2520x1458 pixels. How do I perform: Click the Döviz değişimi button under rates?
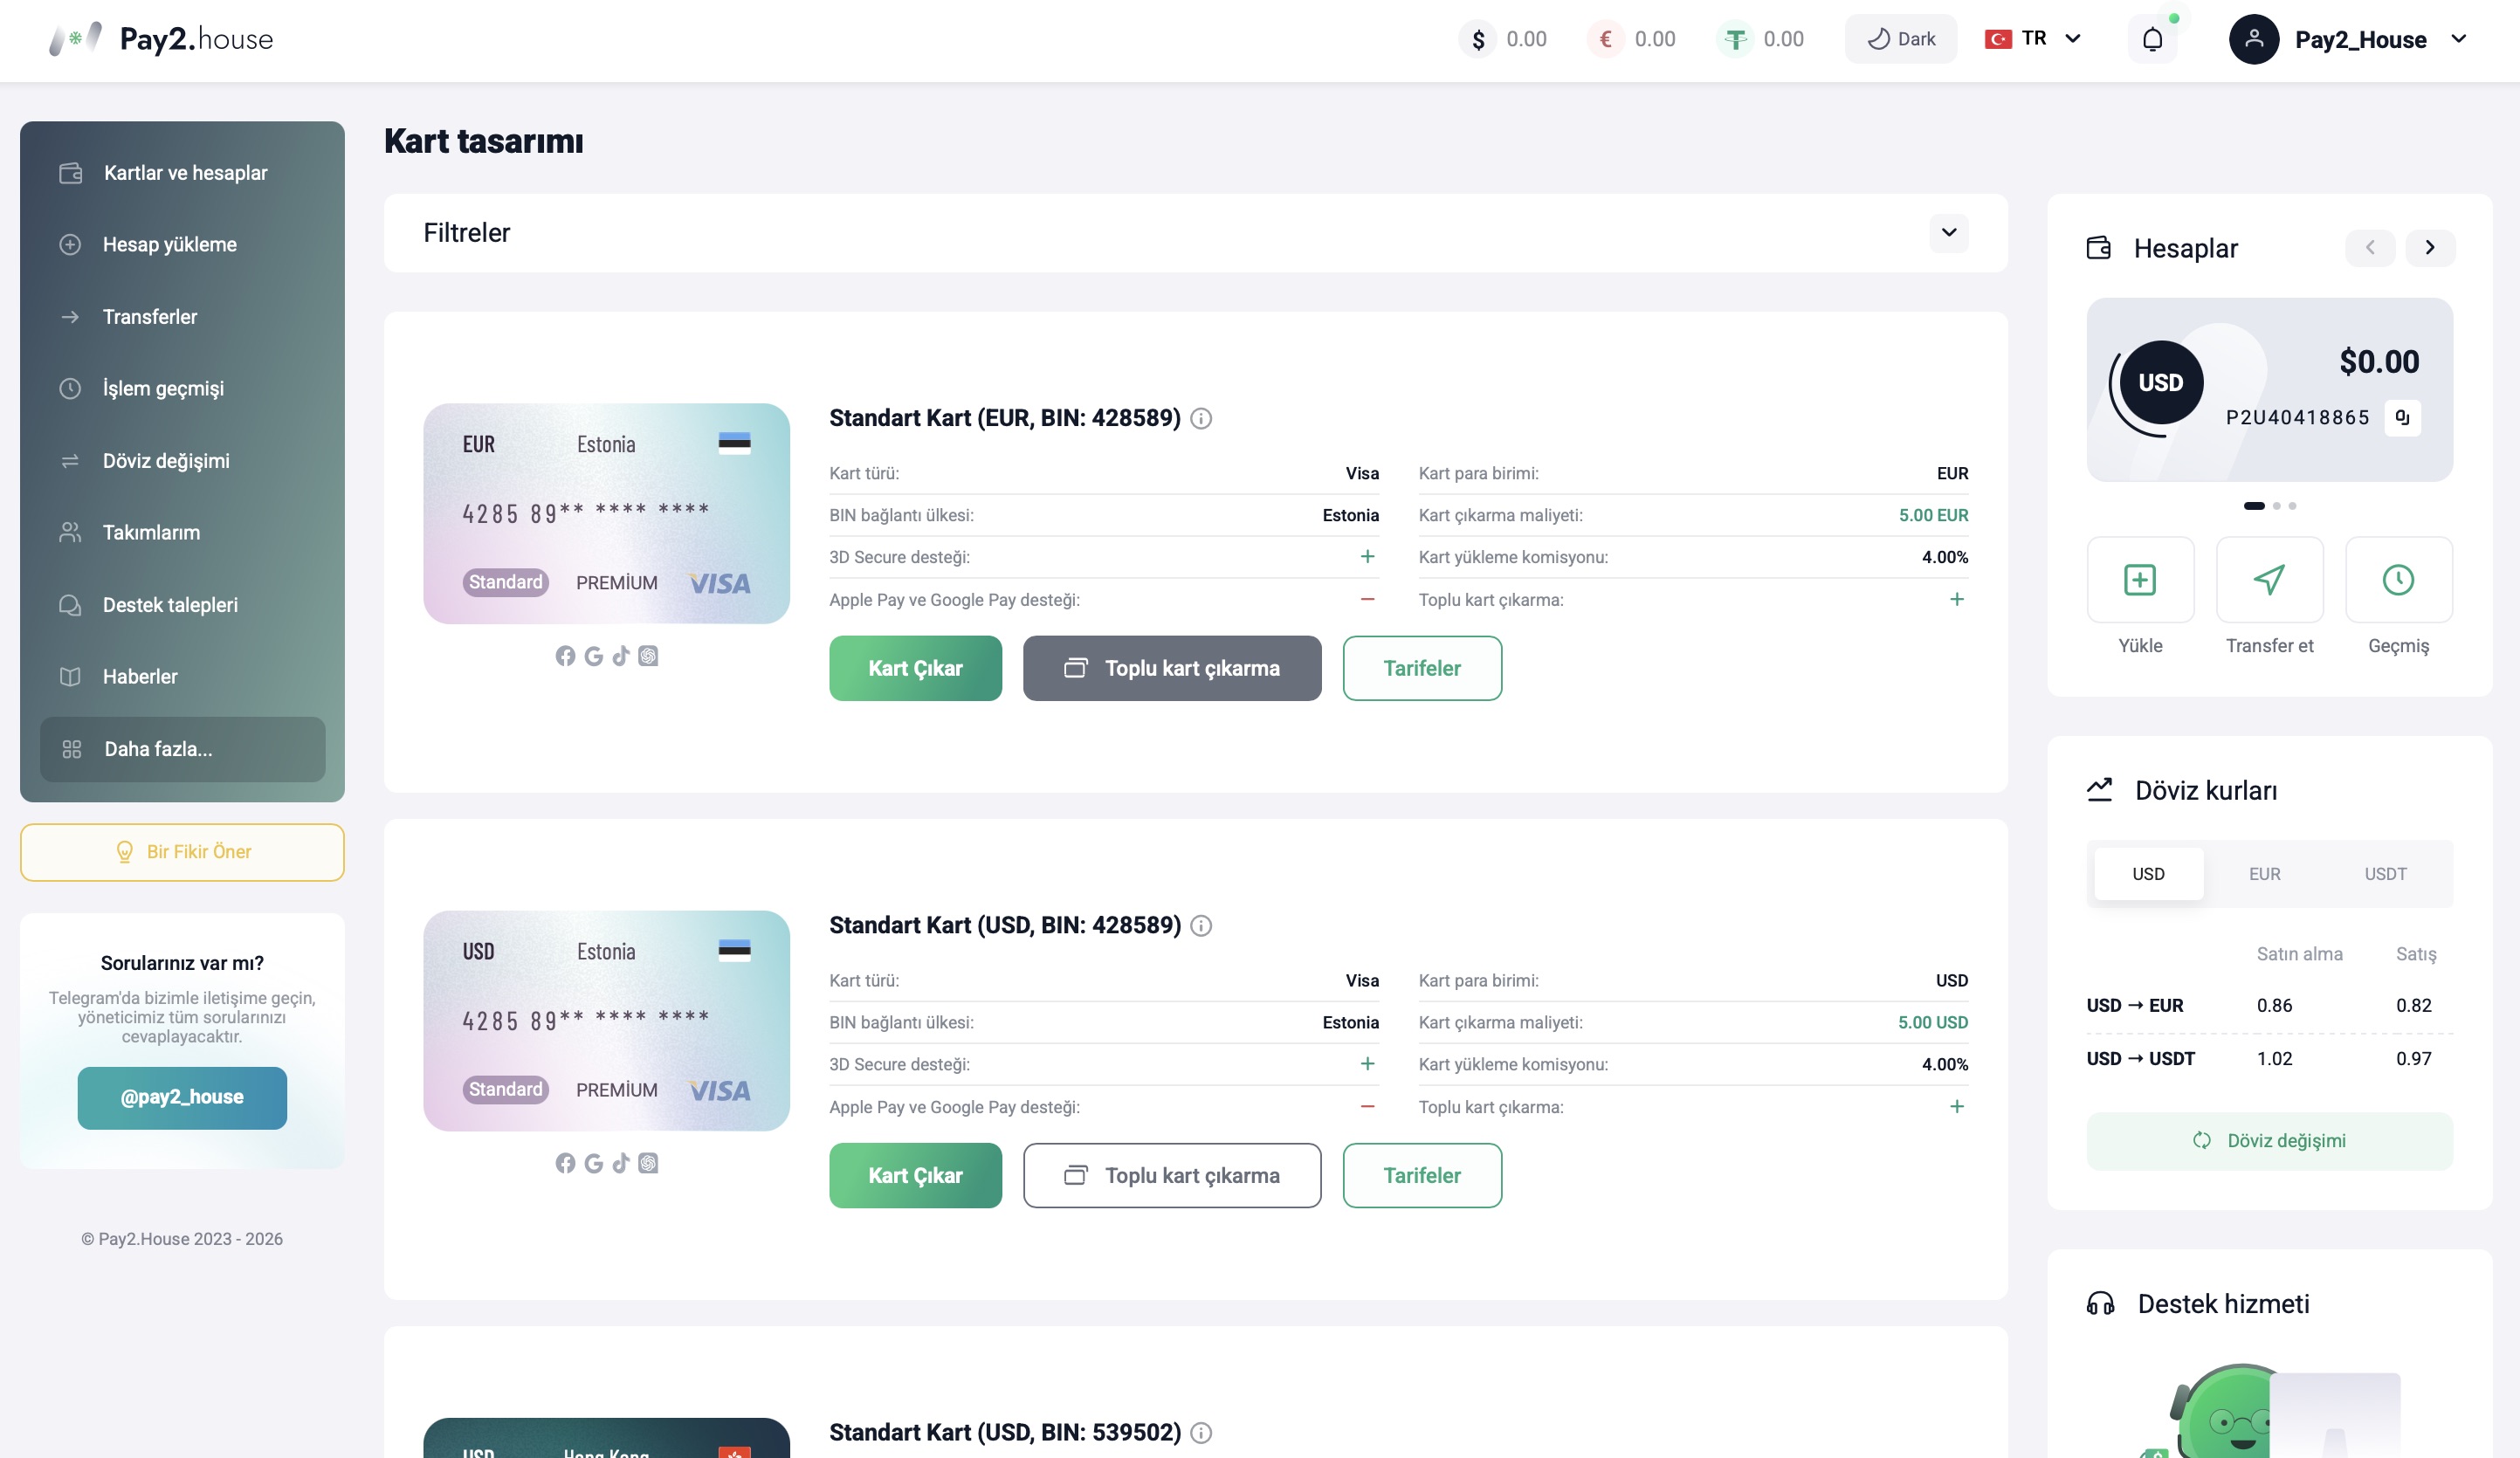point(2269,1141)
